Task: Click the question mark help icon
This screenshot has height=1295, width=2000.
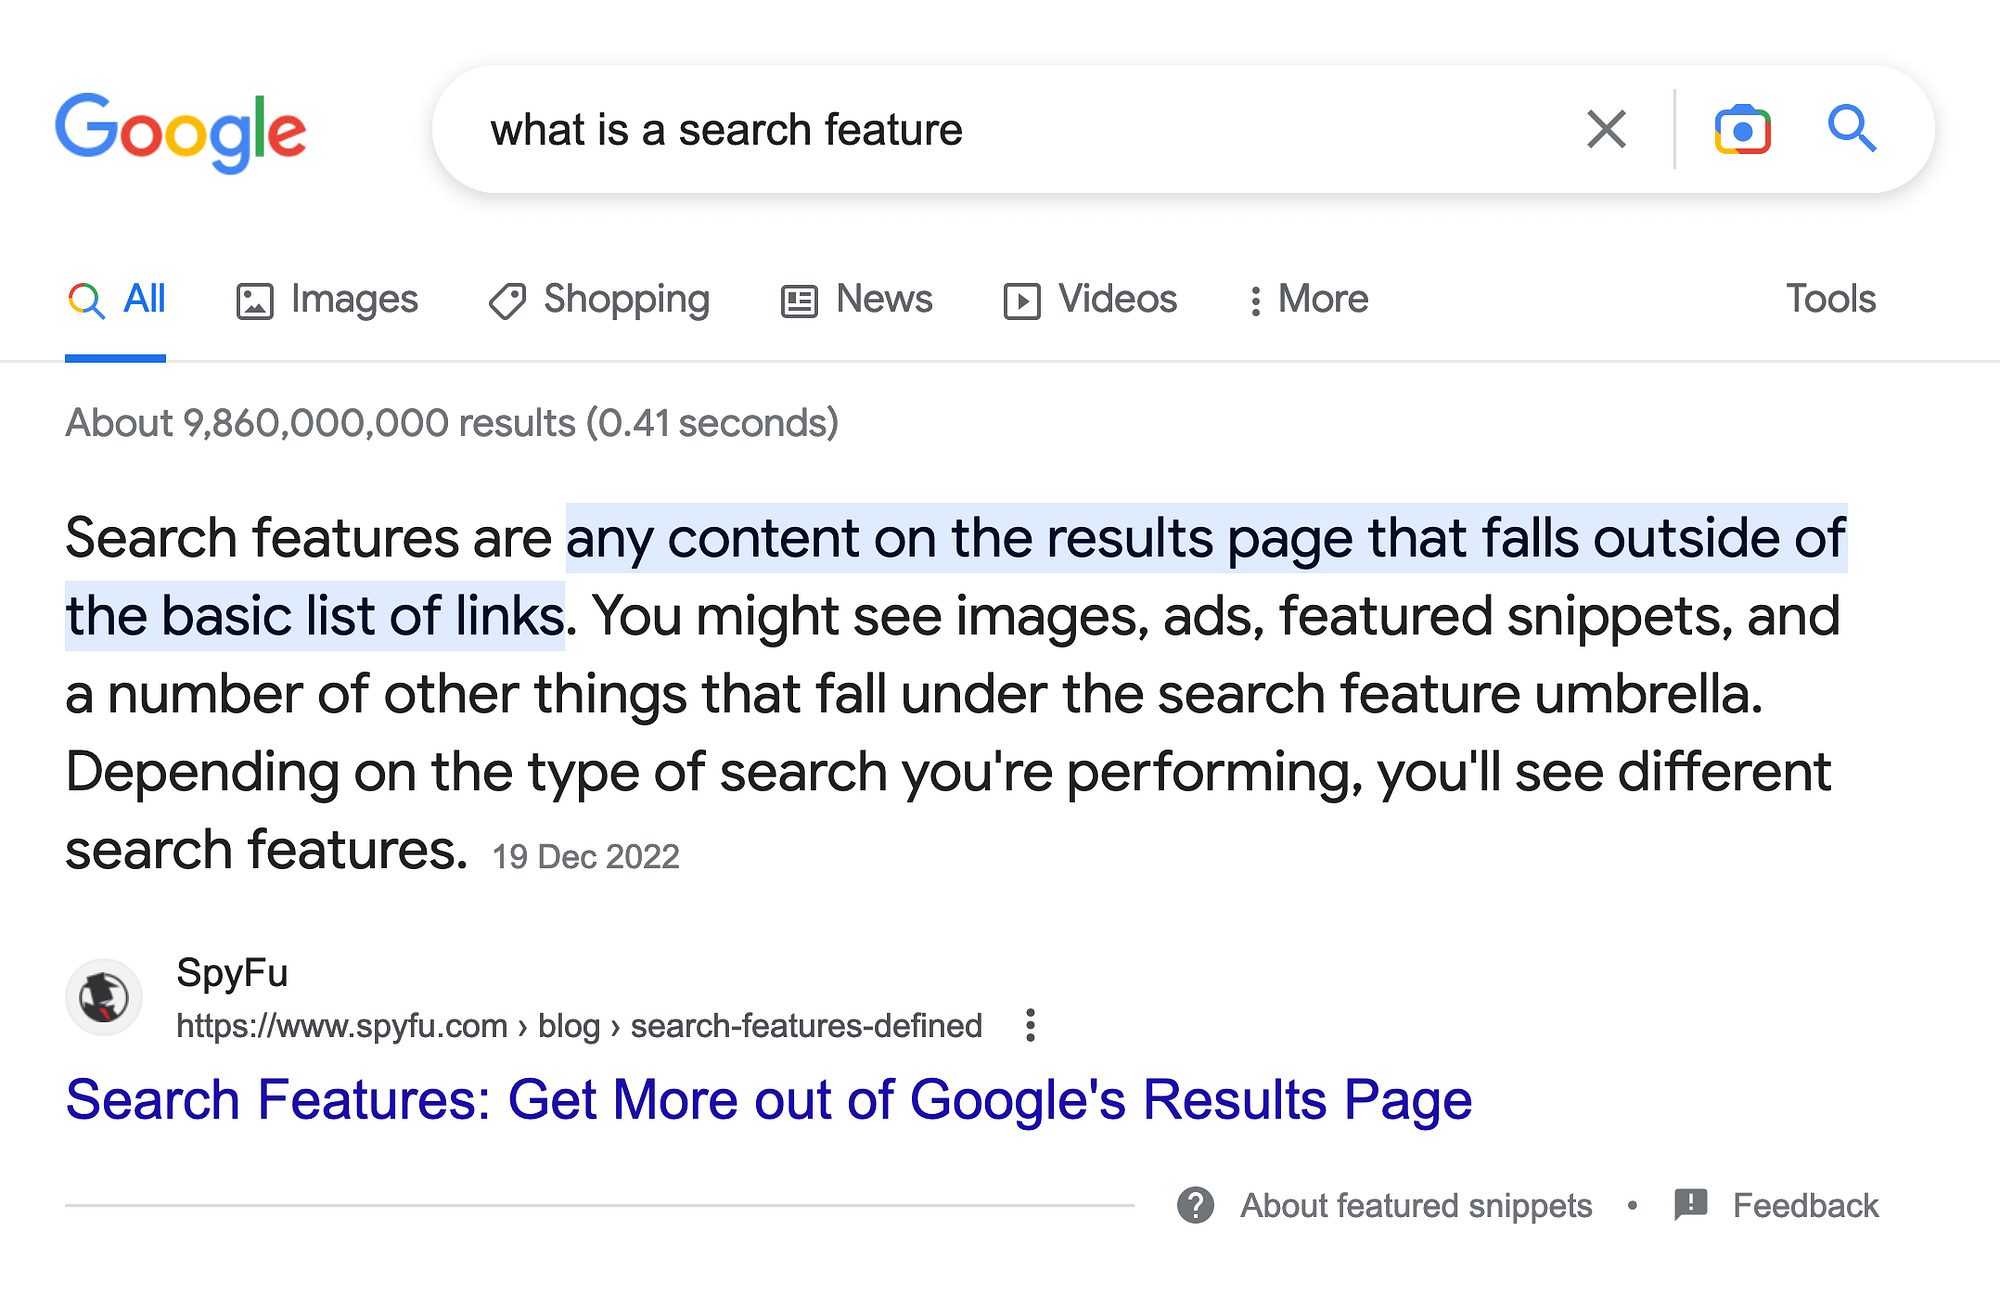Action: click(1195, 1205)
